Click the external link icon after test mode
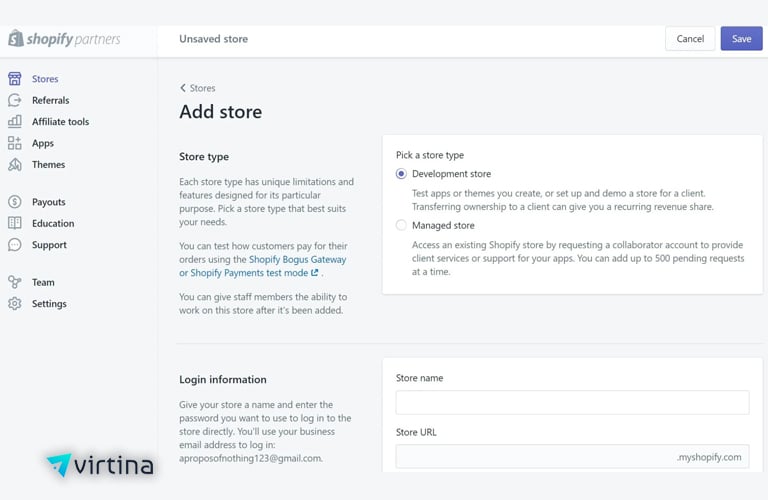The width and height of the screenshot is (768, 500). click(314, 273)
